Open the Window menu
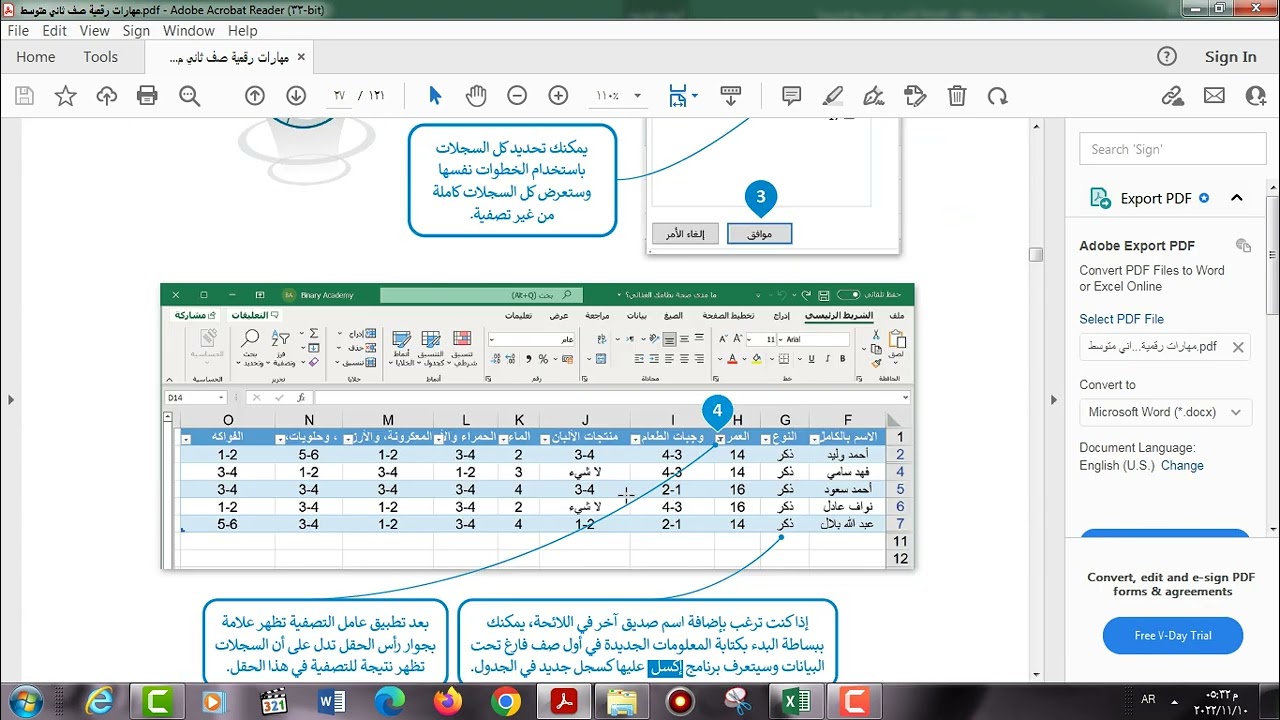The height and width of the screenshot is (720, 1280). pyautogui.click(x=189, y=31)
